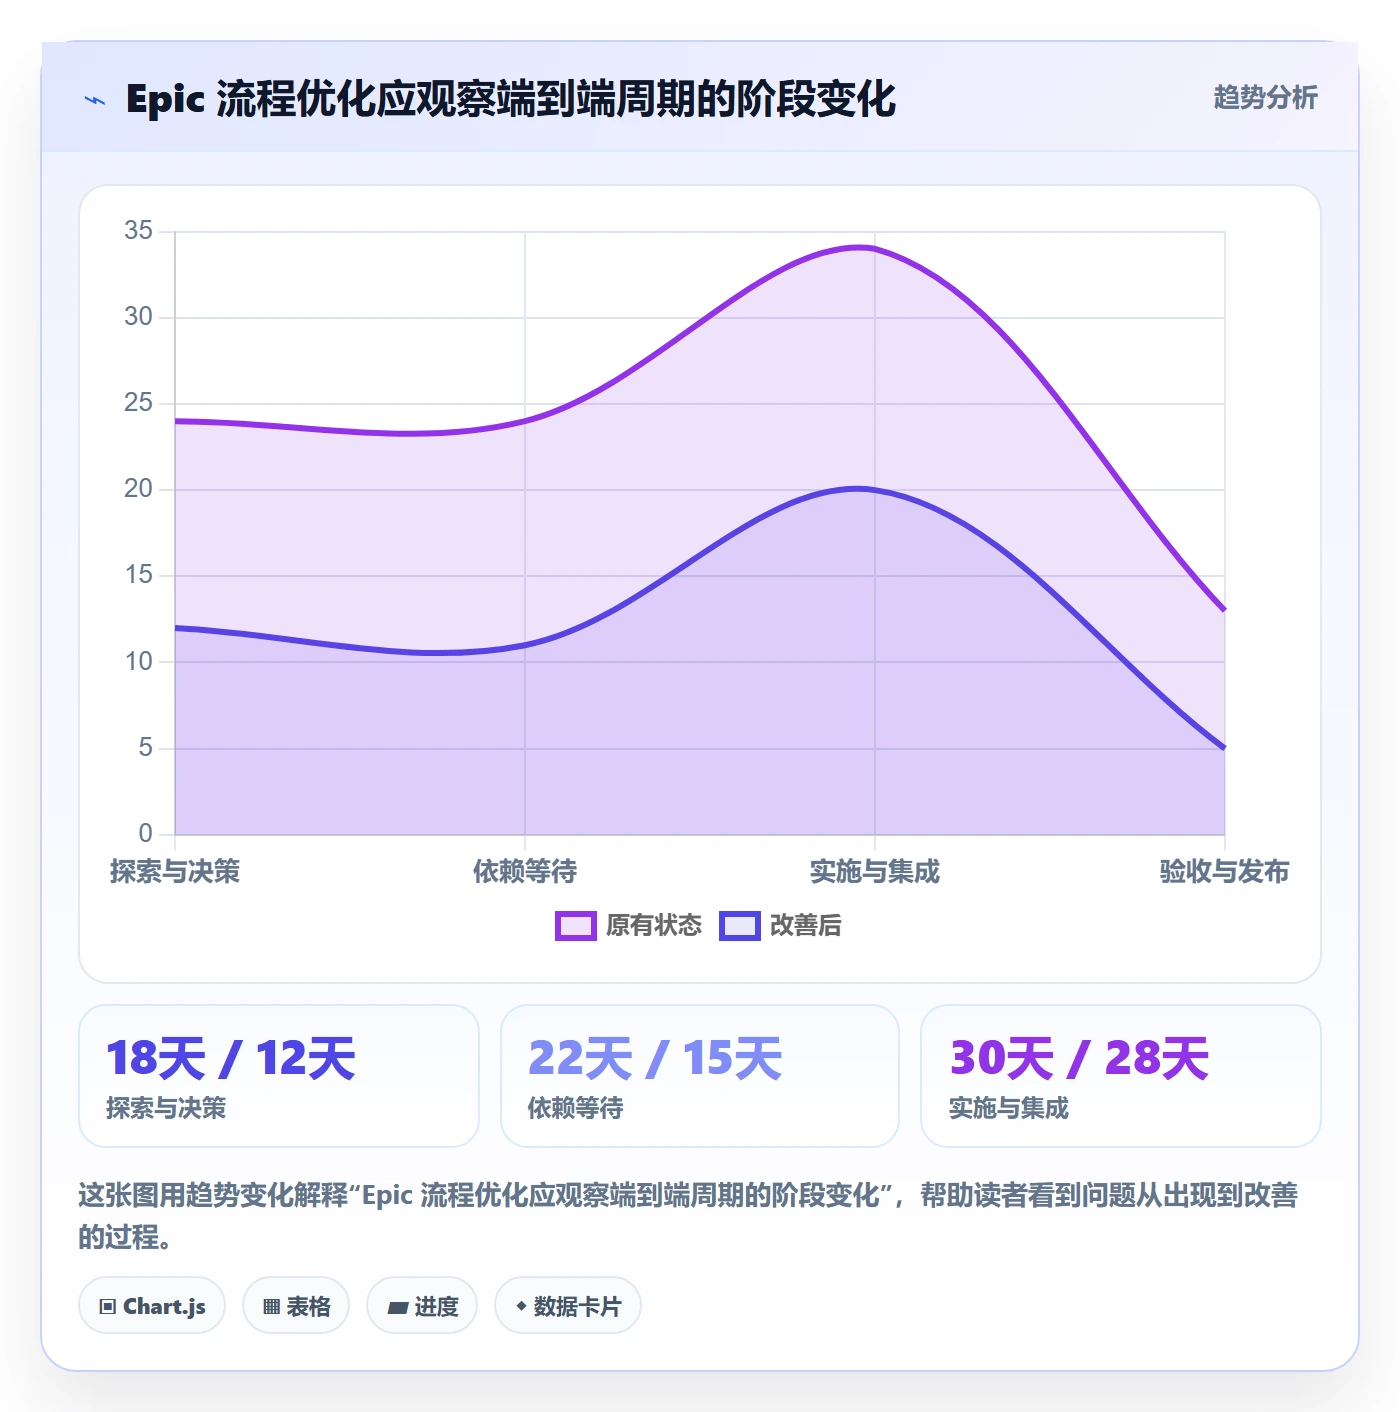
Task: Click the 原有状态 start point at 探索与决策
Action: coord(175,421)
